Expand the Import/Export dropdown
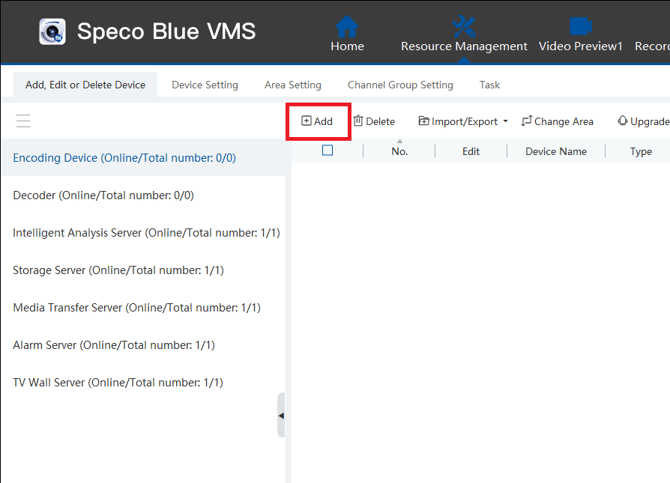The width and height of the screenshot is (670, 483). coord(463,121)
